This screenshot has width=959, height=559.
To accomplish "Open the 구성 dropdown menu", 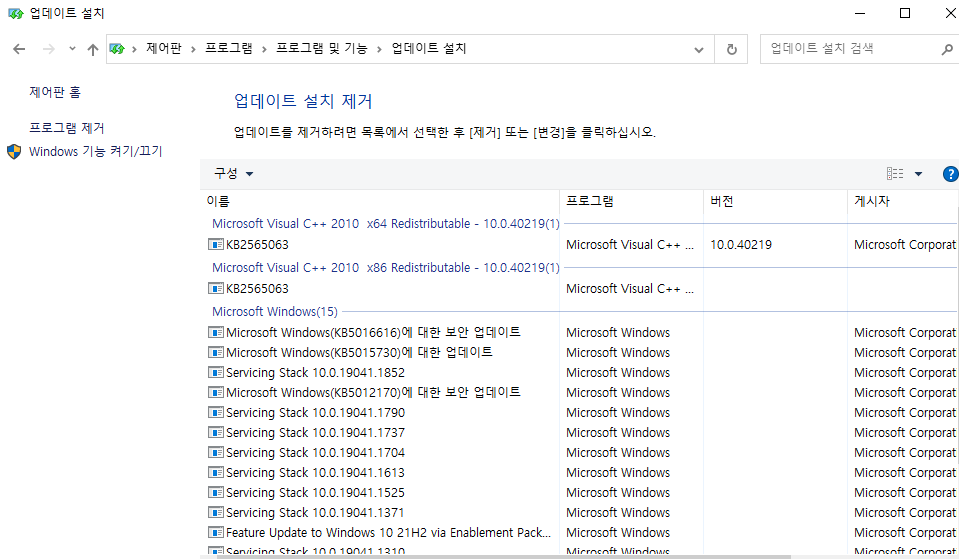I will (x=233, y=174).
